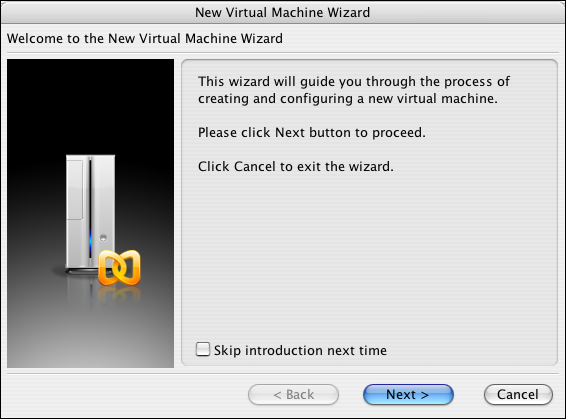Viewport: 566px width, 419px height.
Task: Click the 'Skip introduction next time' label text
Action: pos(300,350)
